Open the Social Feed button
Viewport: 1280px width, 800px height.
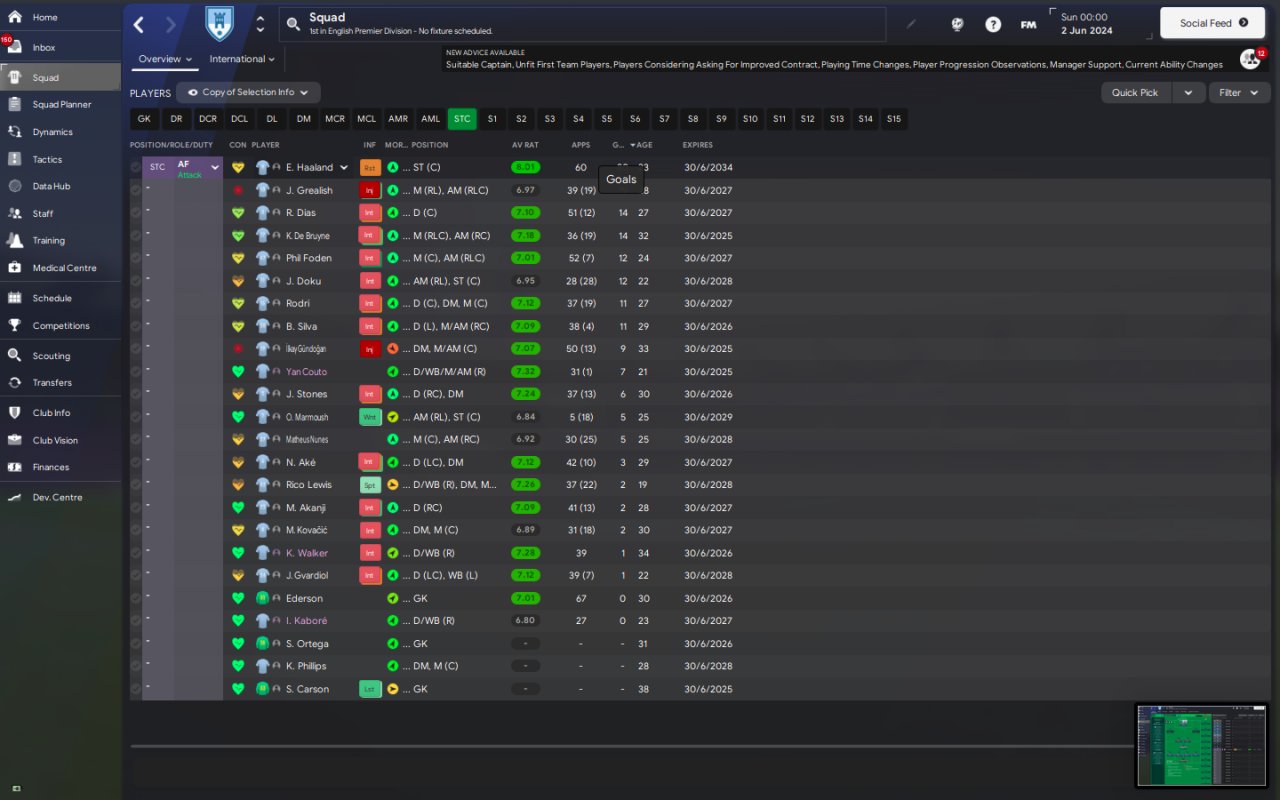[1213, 23]
